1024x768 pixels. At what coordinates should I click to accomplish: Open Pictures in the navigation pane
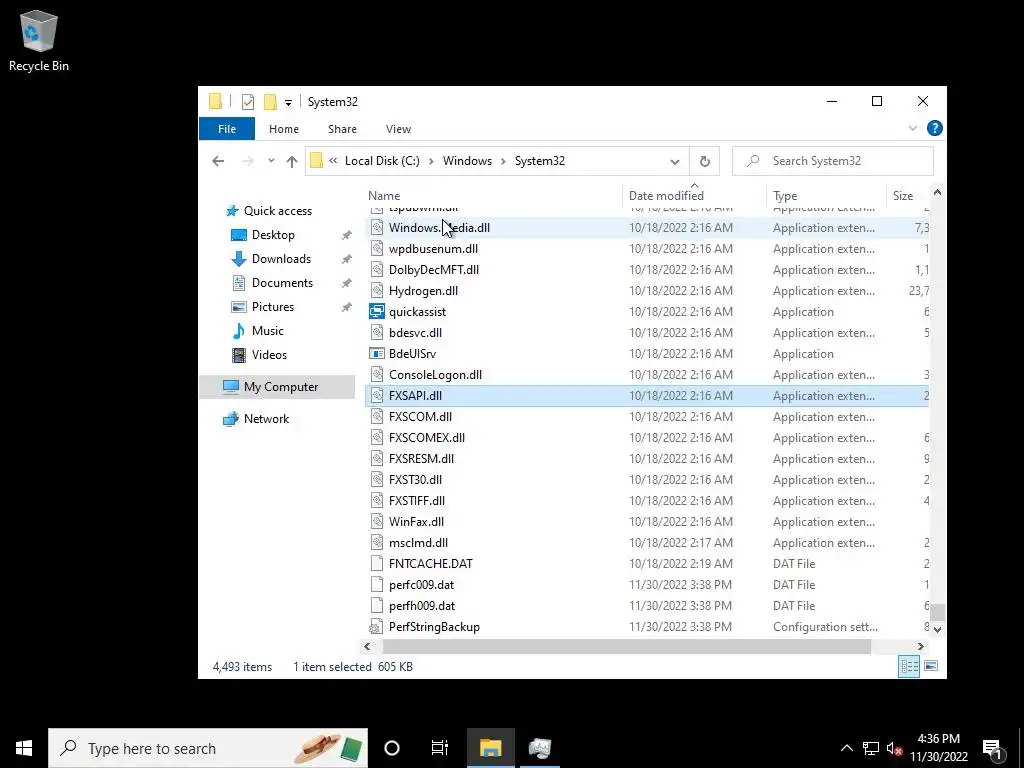tap(272, 307)
